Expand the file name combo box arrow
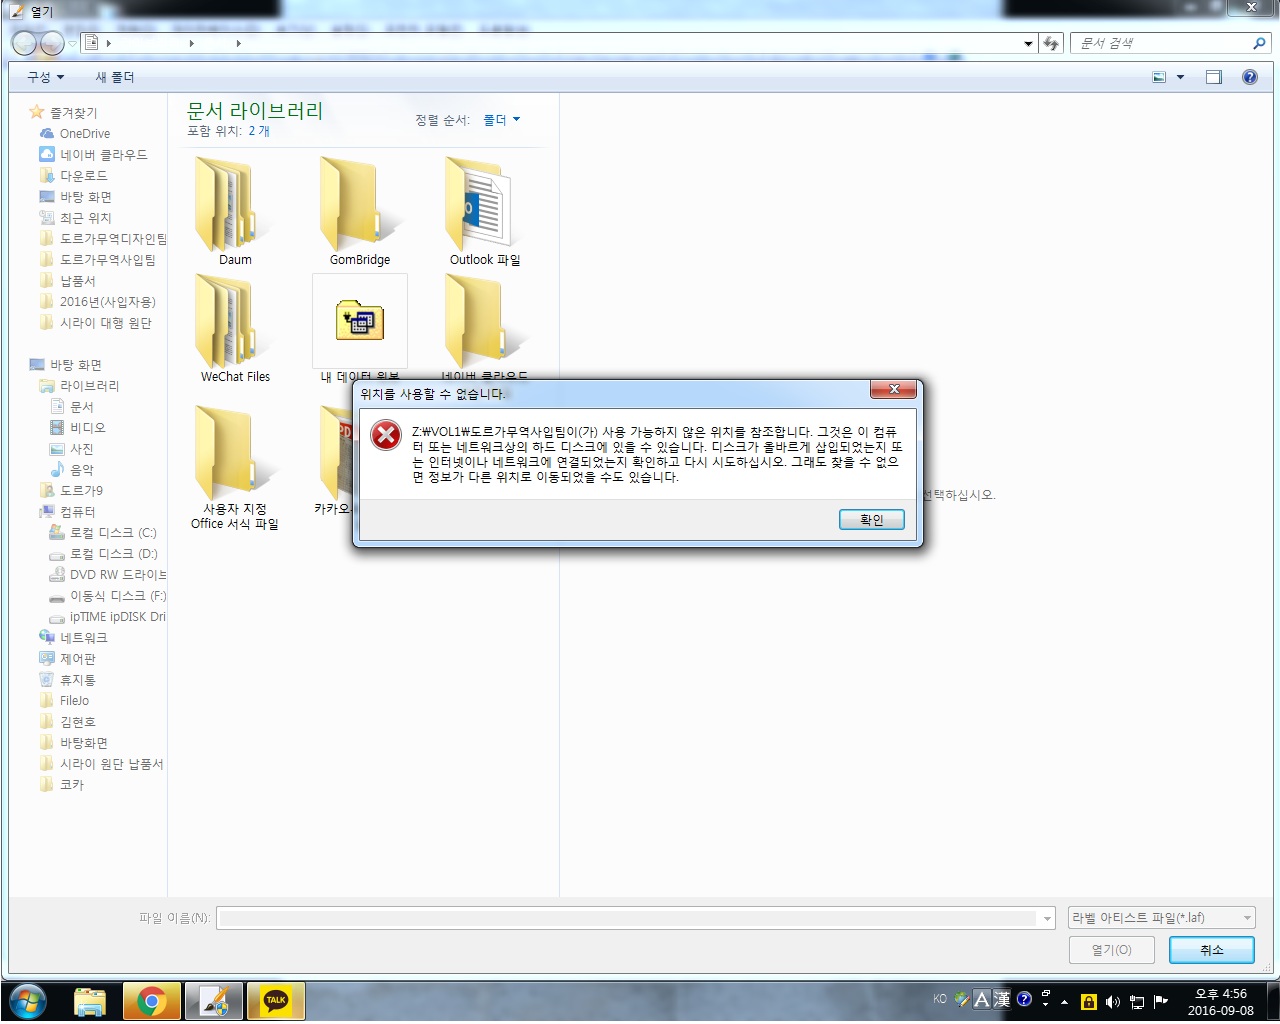Image resolution: width=1280 pixels, height=1024 pixels. (1047, 918)
